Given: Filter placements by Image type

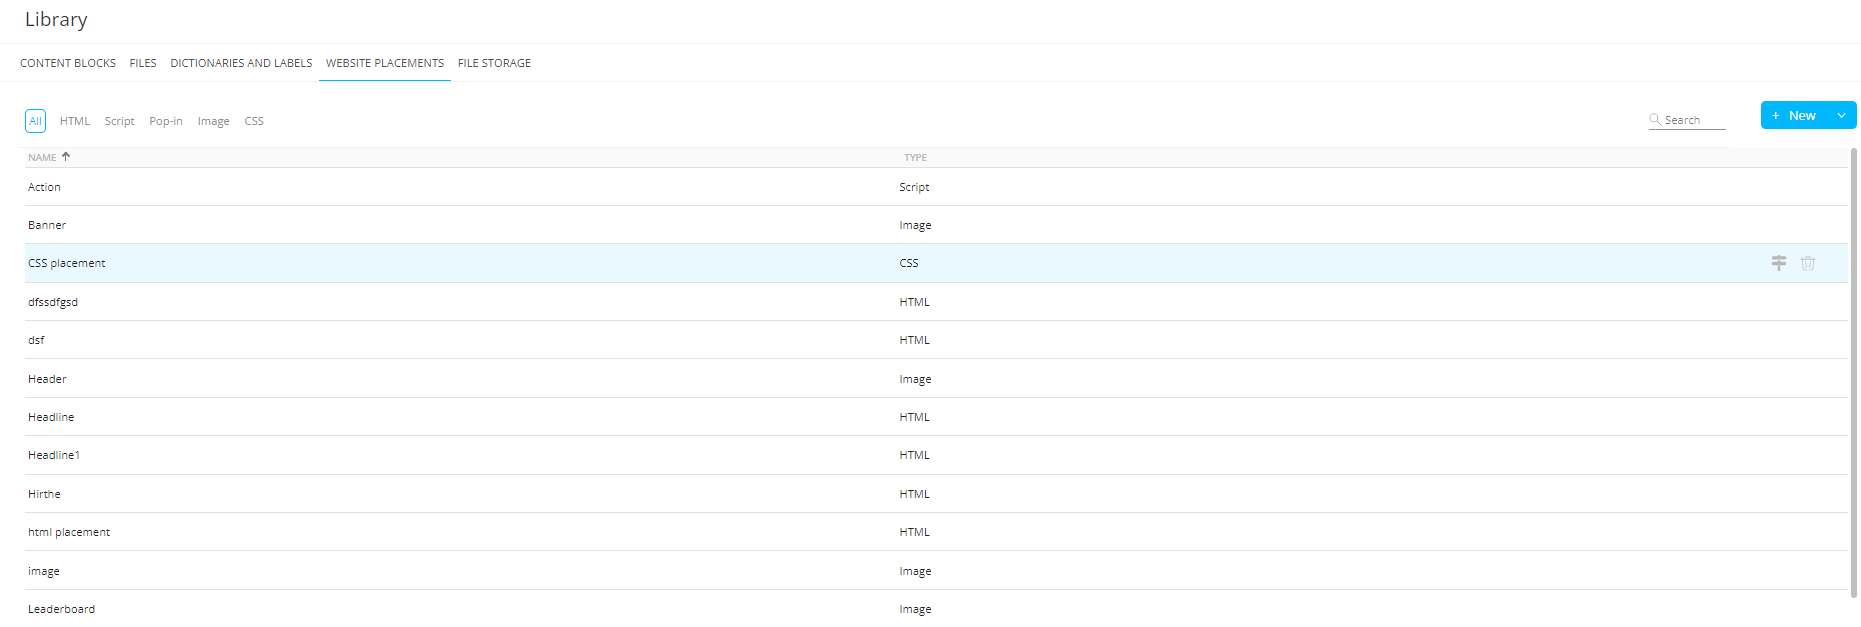Looking at the screenshot, I should click(213, 121).
